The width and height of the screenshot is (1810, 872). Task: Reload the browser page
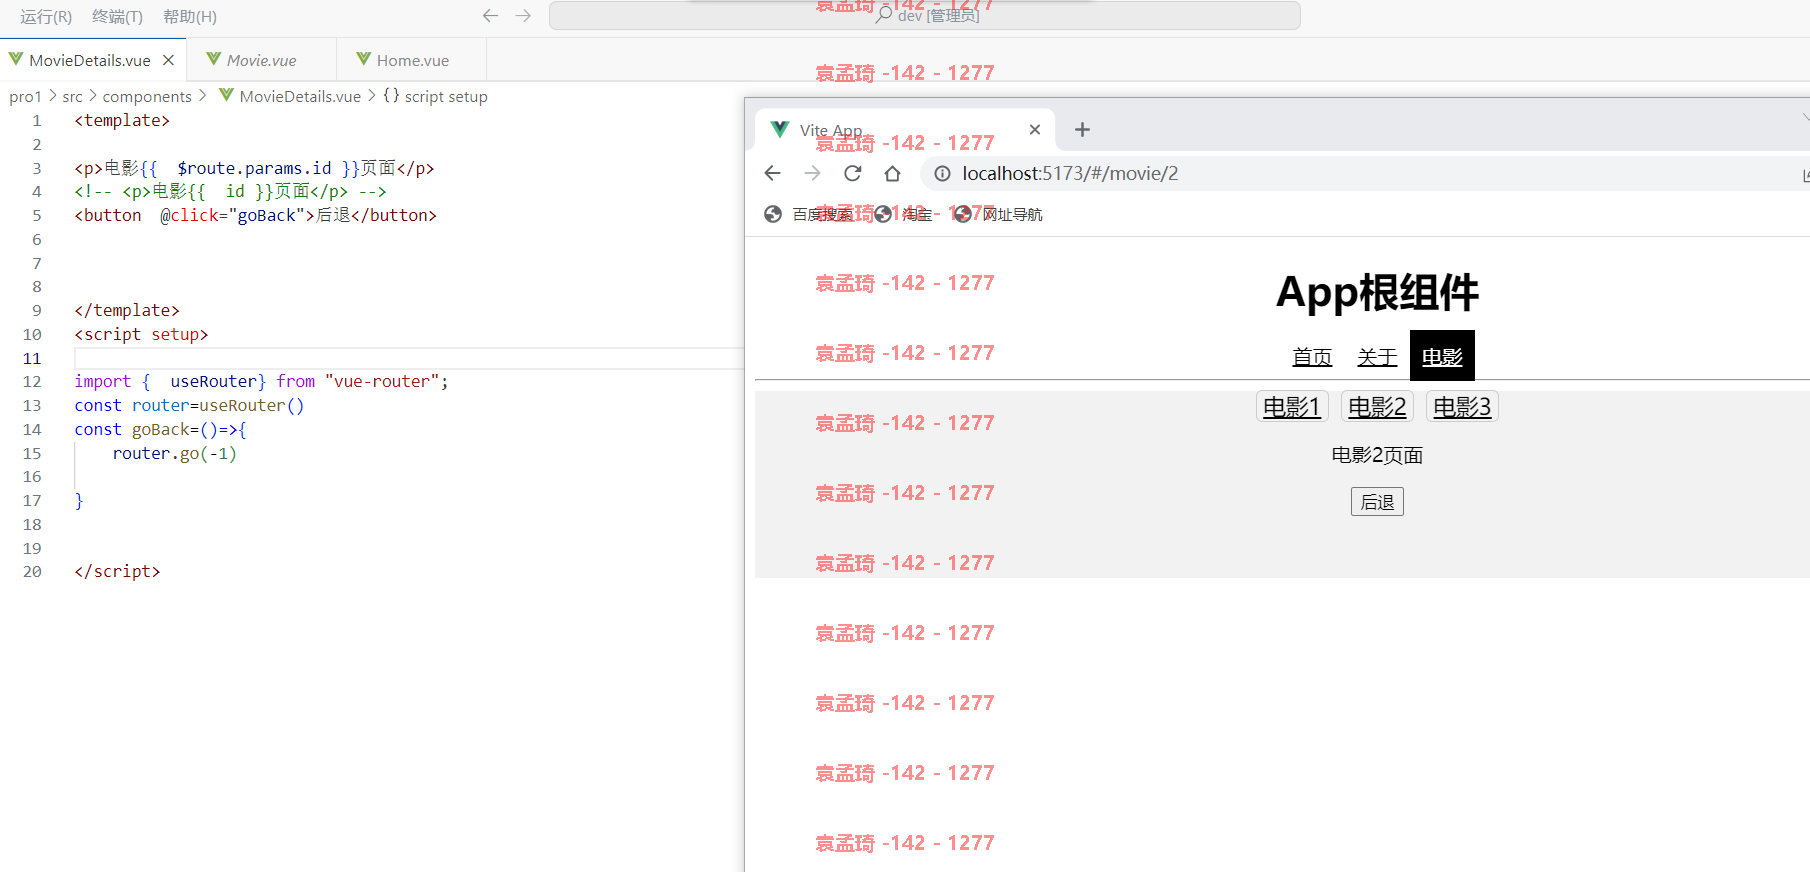coord(853,173)
